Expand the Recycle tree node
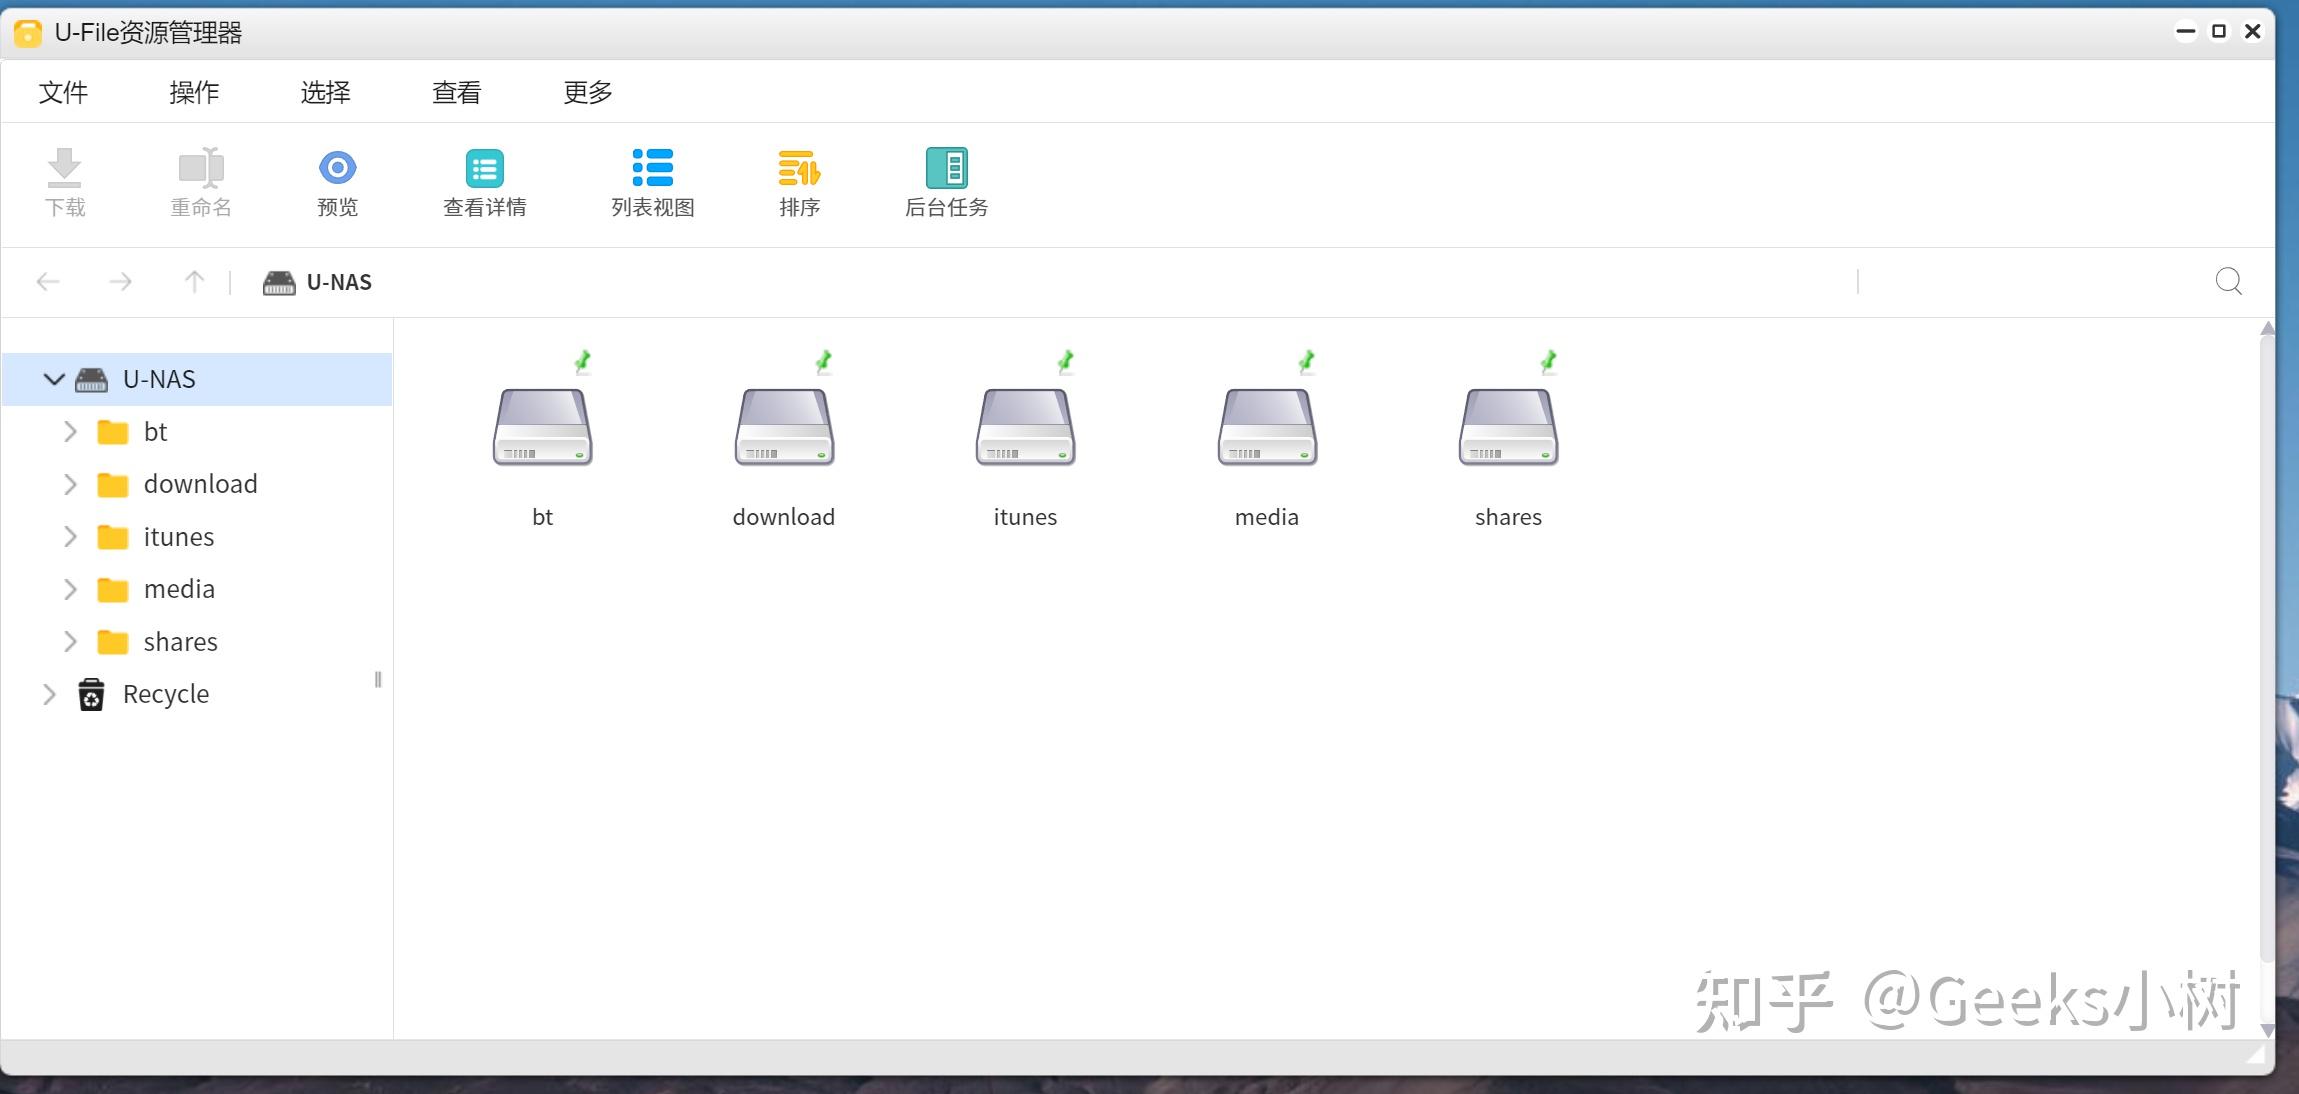The width and height of the screenshot is (2299, 1094). tap(49, 694)
